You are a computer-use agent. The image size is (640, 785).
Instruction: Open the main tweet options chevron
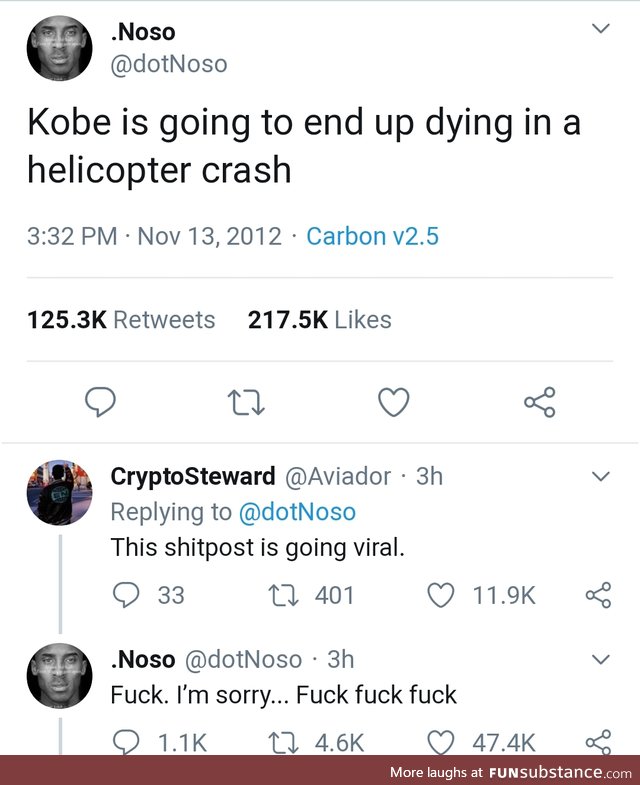[600, 29]
